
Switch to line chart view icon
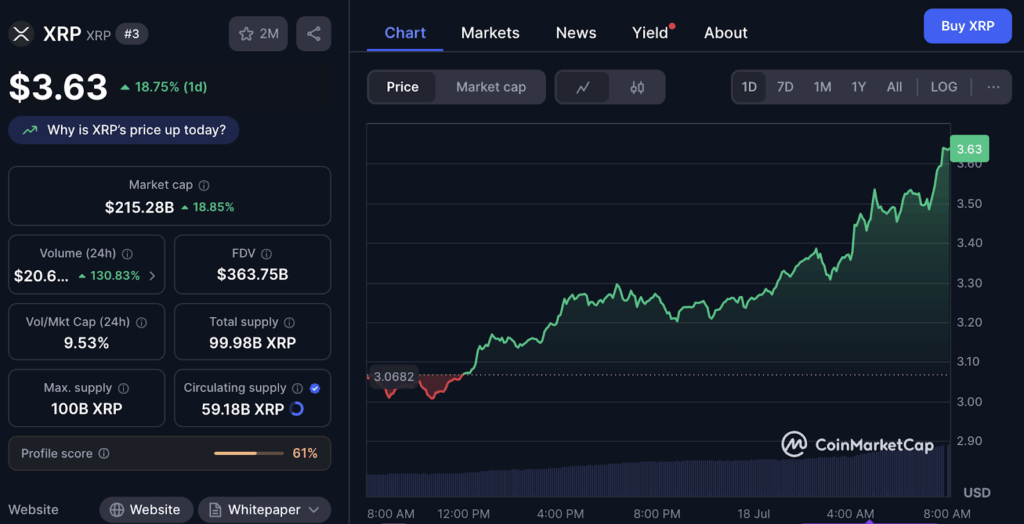[x=583, y=87]
